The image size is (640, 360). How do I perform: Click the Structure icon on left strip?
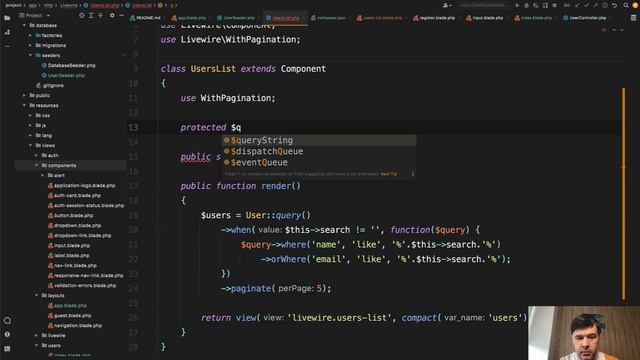[7, 32]
